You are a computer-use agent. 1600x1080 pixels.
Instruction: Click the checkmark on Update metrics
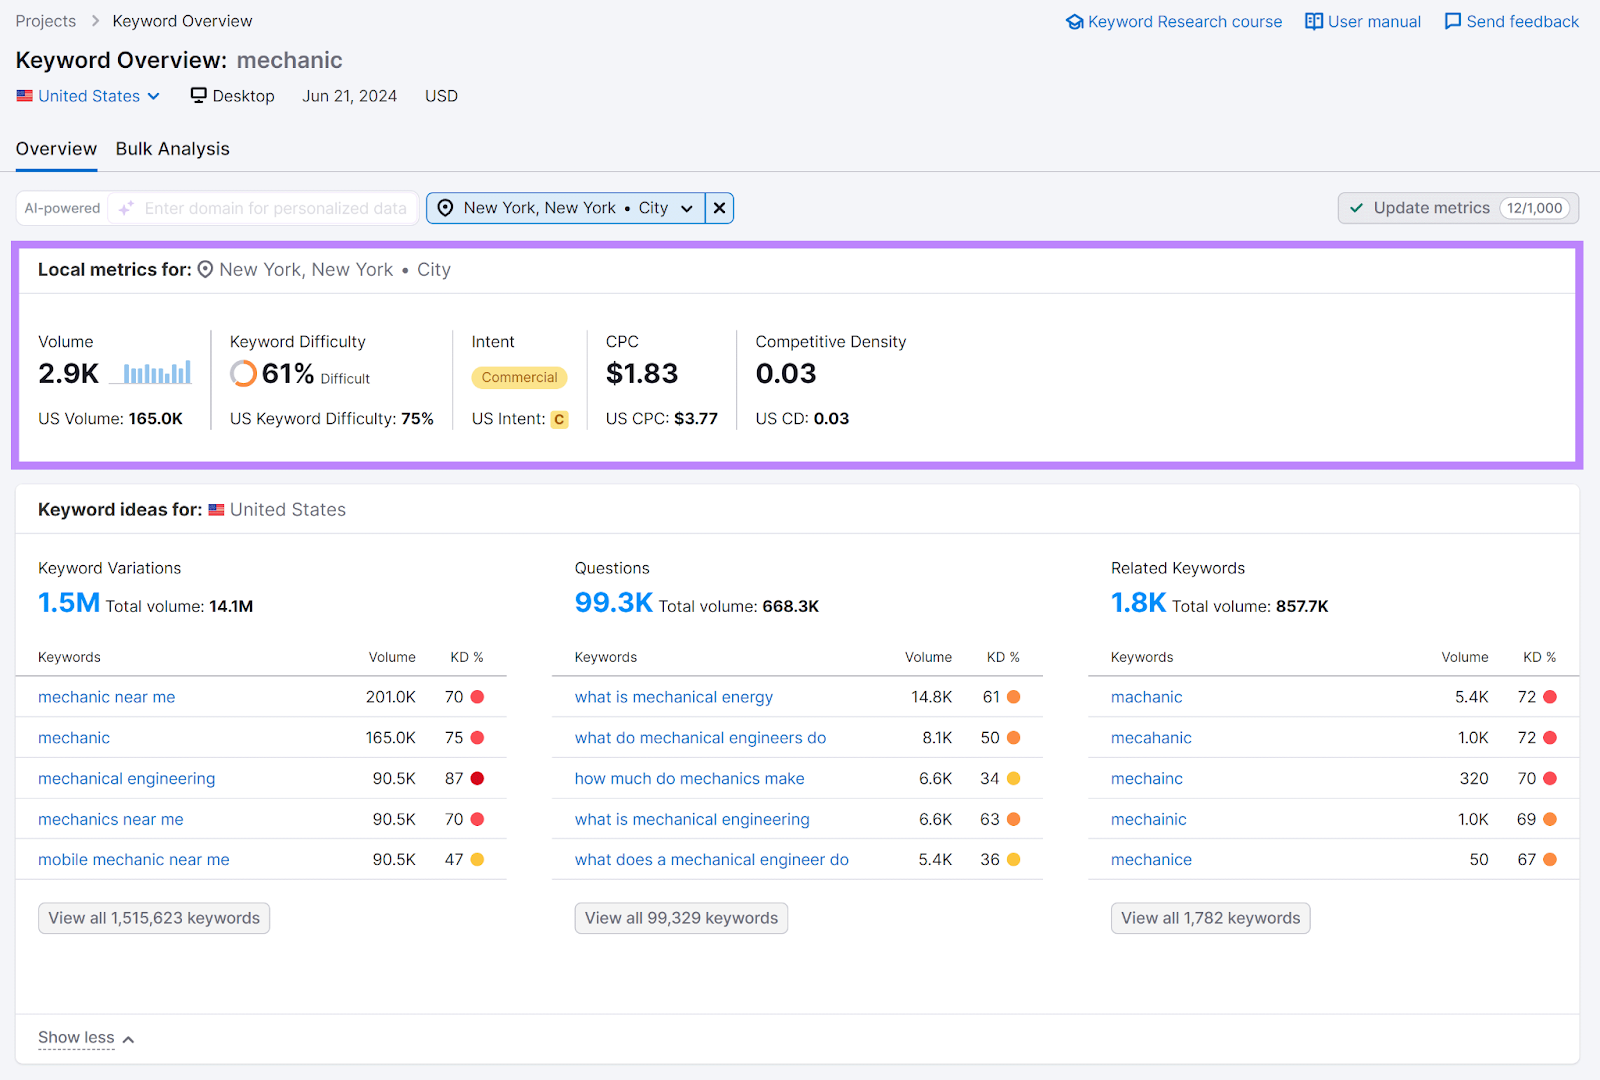(x=1357, y=208)
